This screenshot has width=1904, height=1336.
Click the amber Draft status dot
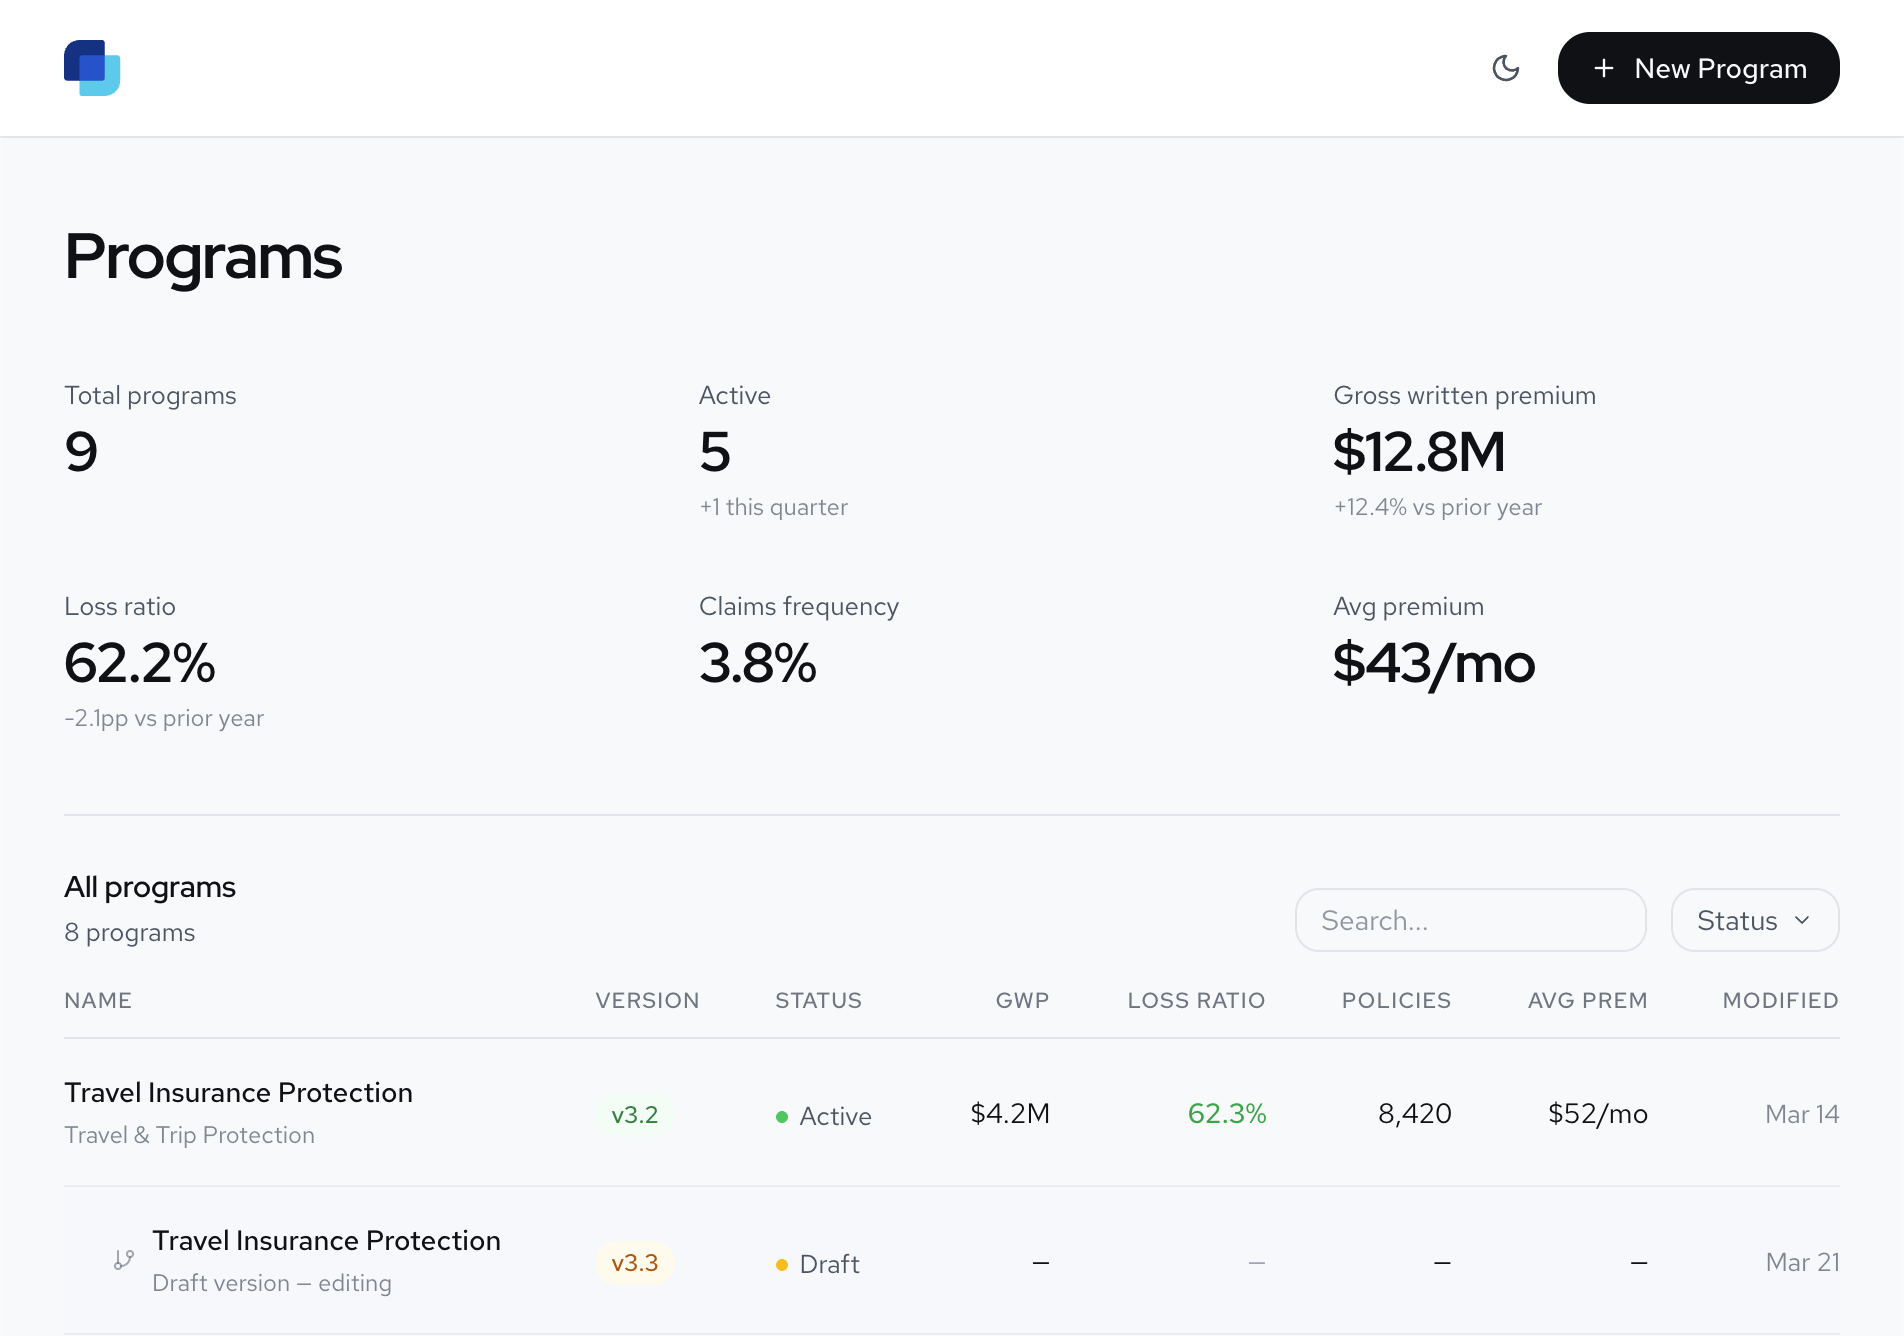[782, 1264]
